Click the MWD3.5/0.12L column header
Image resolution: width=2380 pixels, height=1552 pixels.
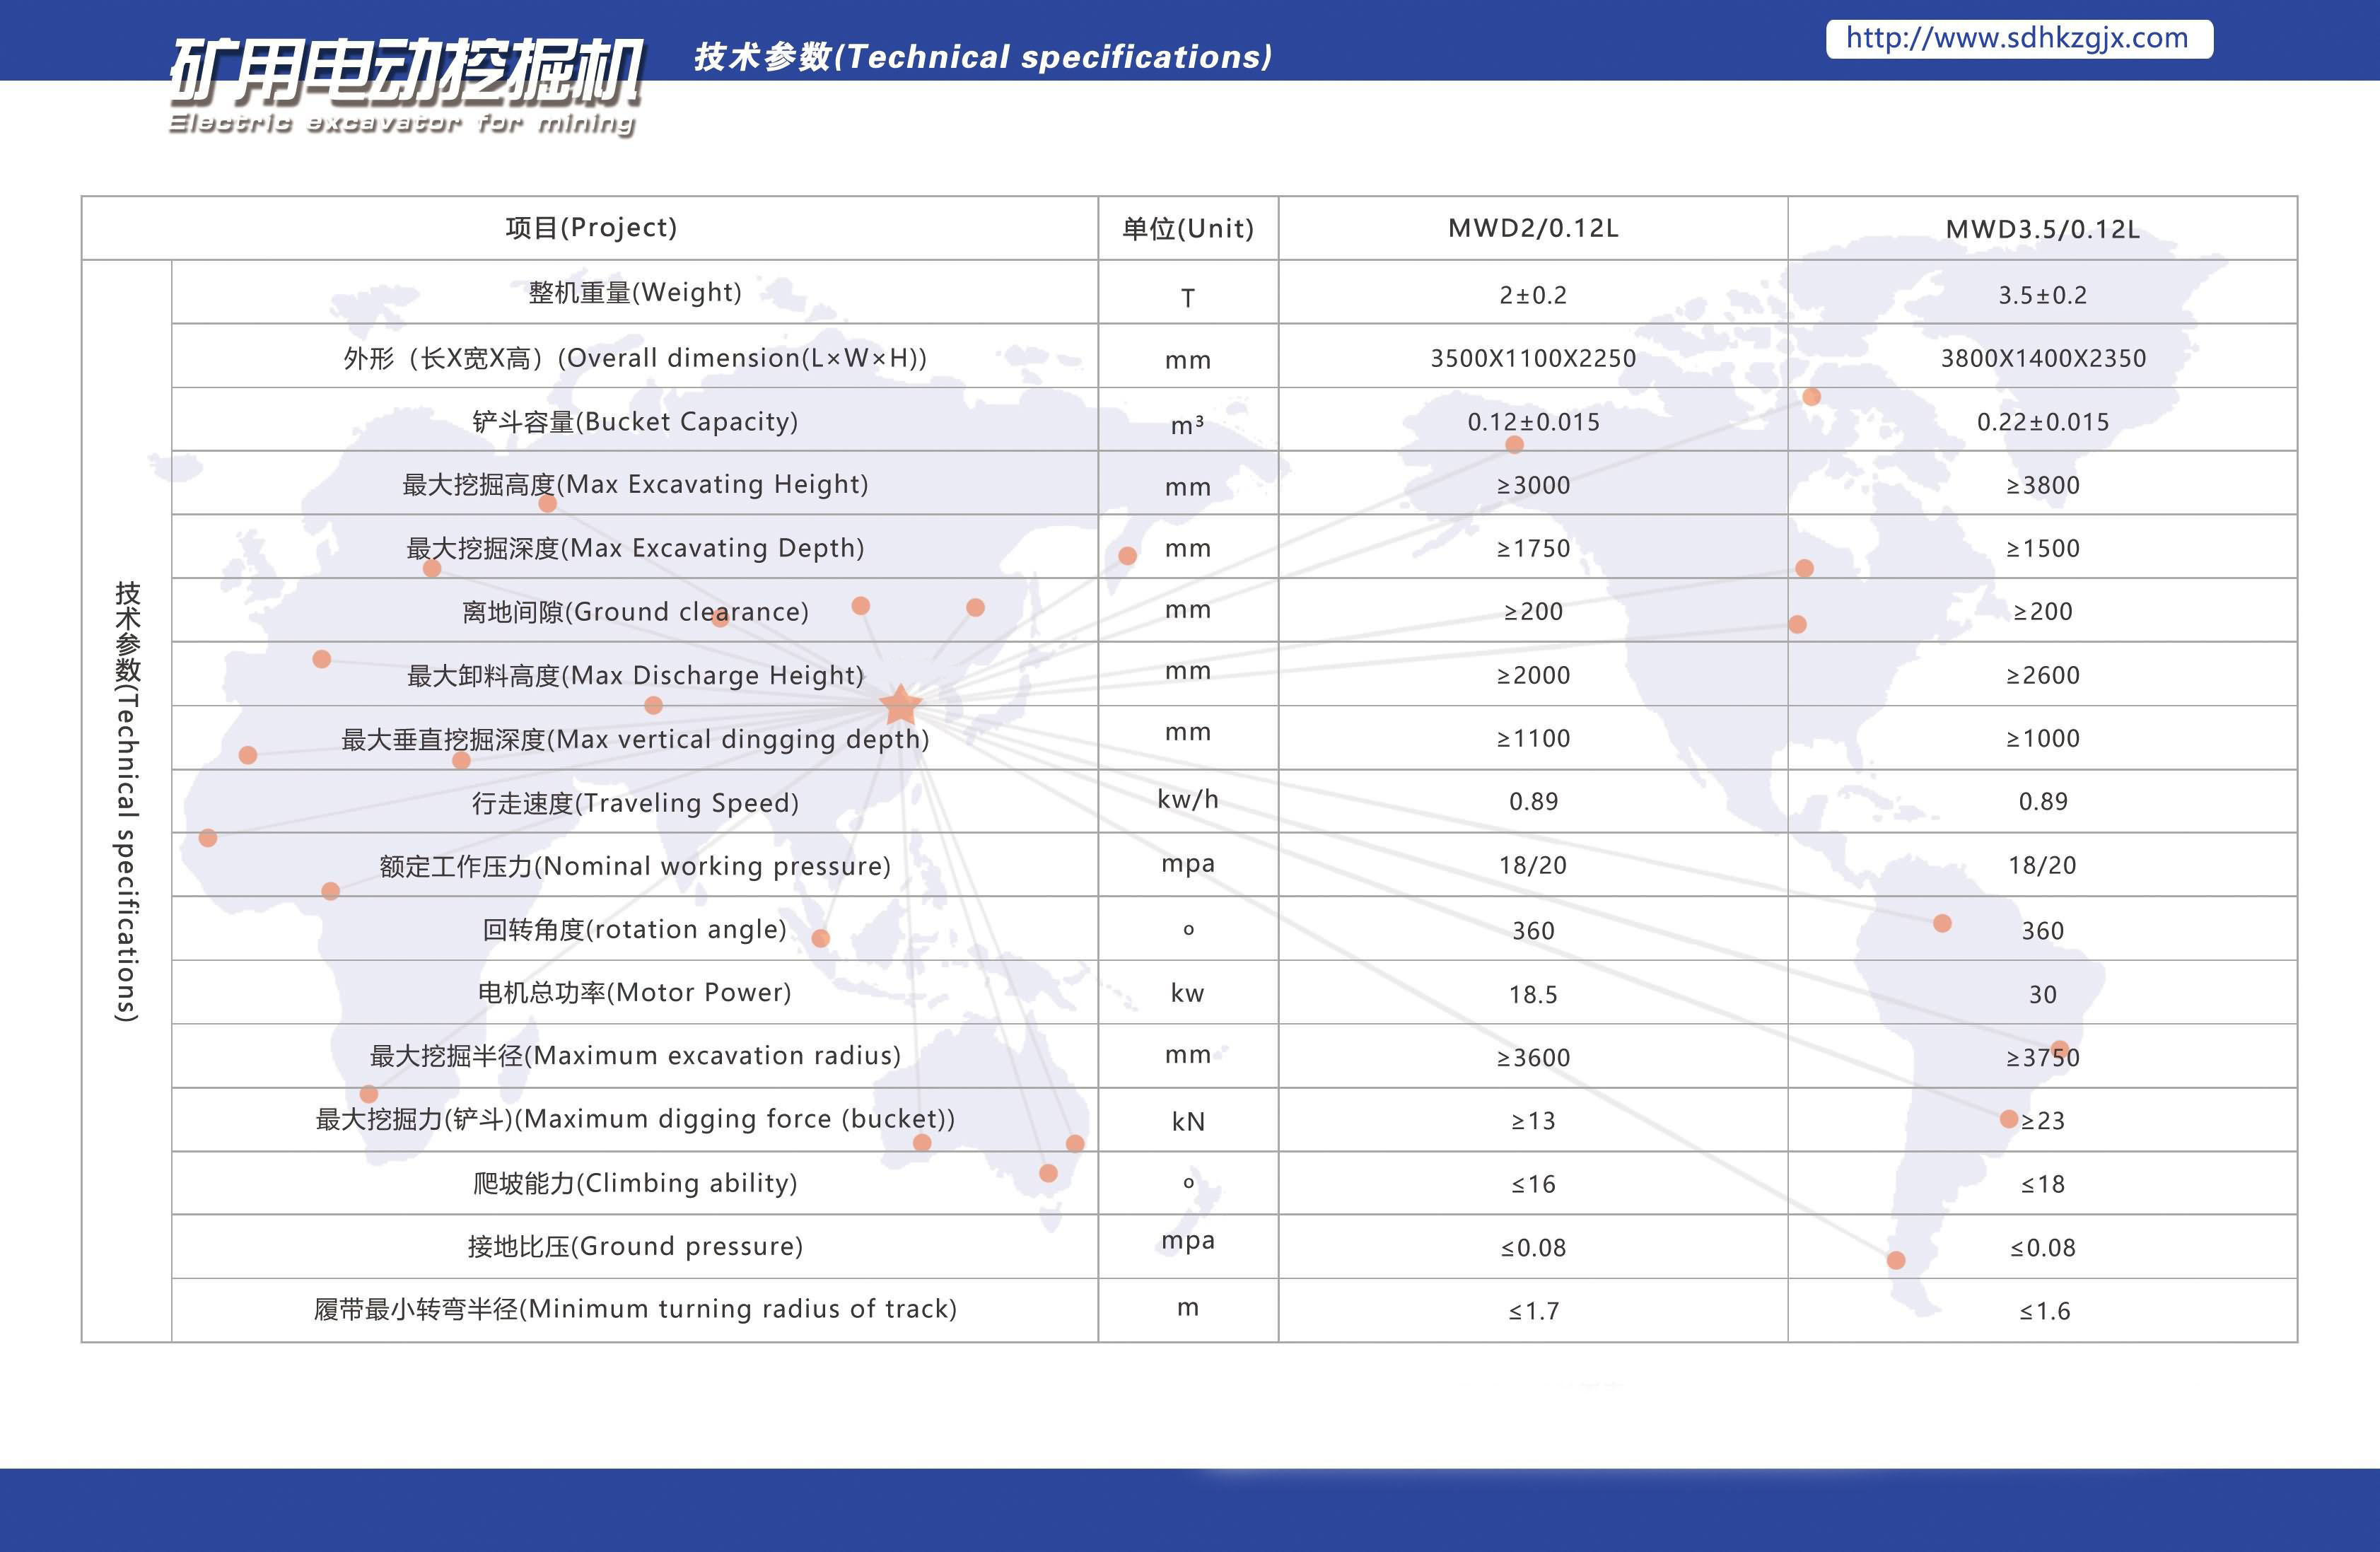click(x=2042, y=229)
